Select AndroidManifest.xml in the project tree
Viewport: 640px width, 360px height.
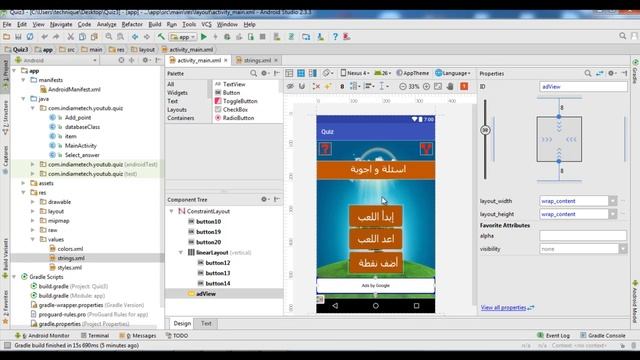74,89
